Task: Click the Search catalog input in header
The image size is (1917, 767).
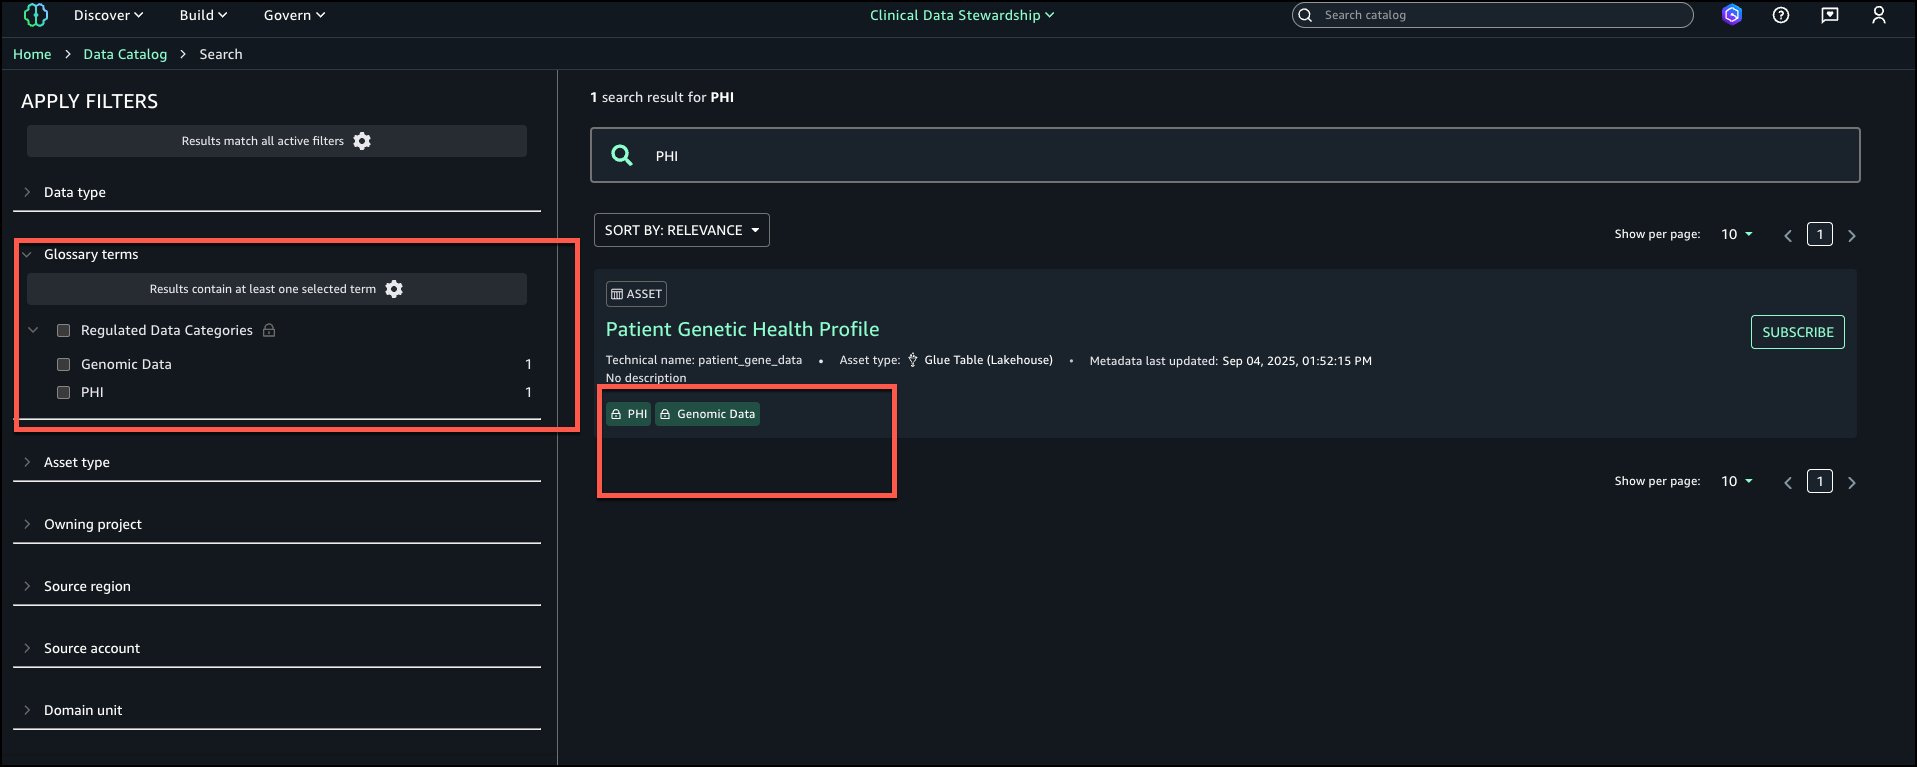Action: 1500,15
